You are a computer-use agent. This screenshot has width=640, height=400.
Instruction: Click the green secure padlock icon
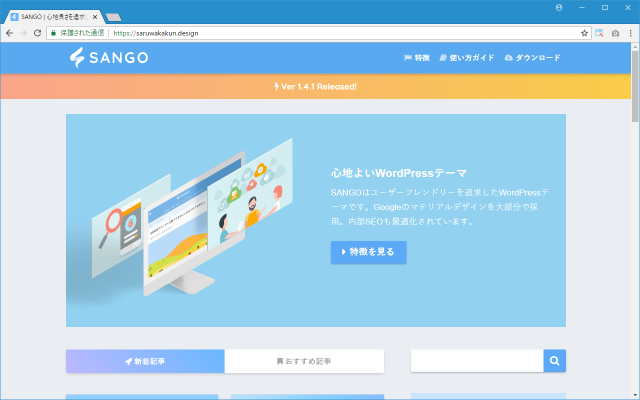(53, 33)
